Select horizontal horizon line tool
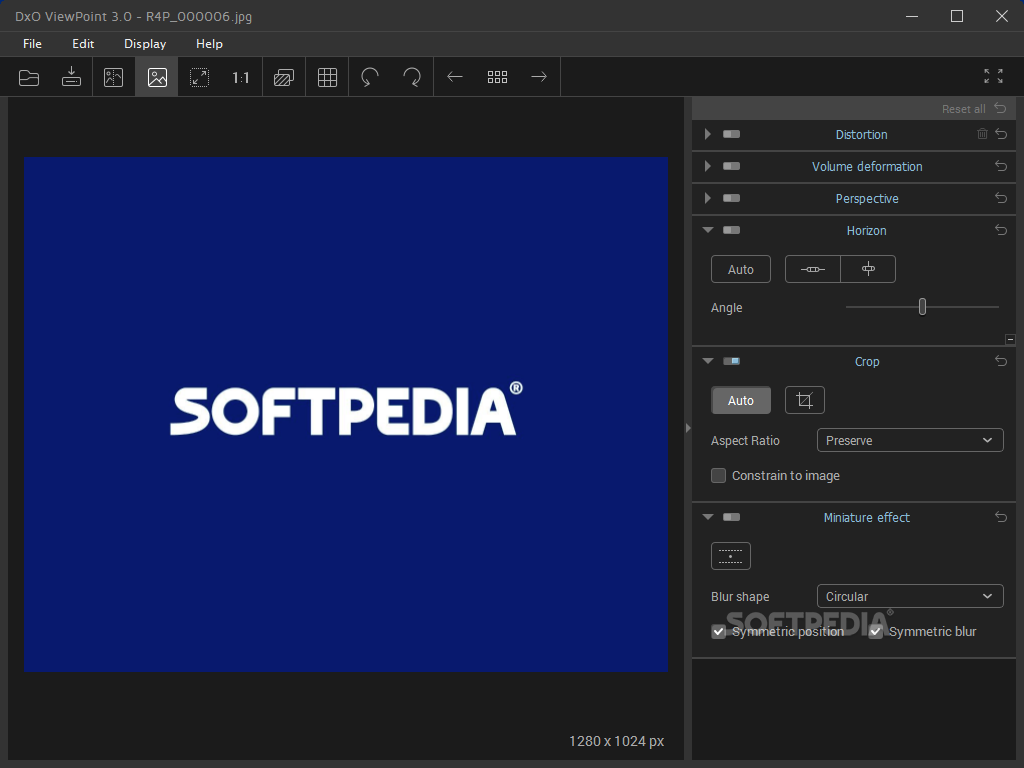Viewport: 1024px width, 768px height. pos(812,269)
